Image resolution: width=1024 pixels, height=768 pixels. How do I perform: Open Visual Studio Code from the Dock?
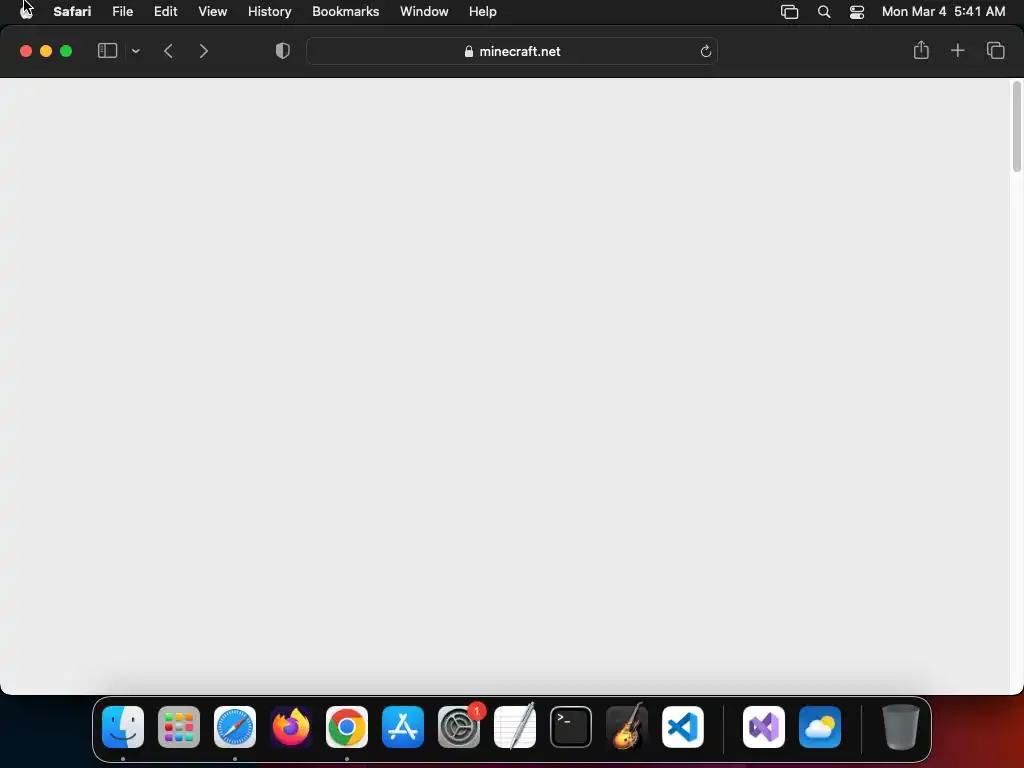(683, 727)
